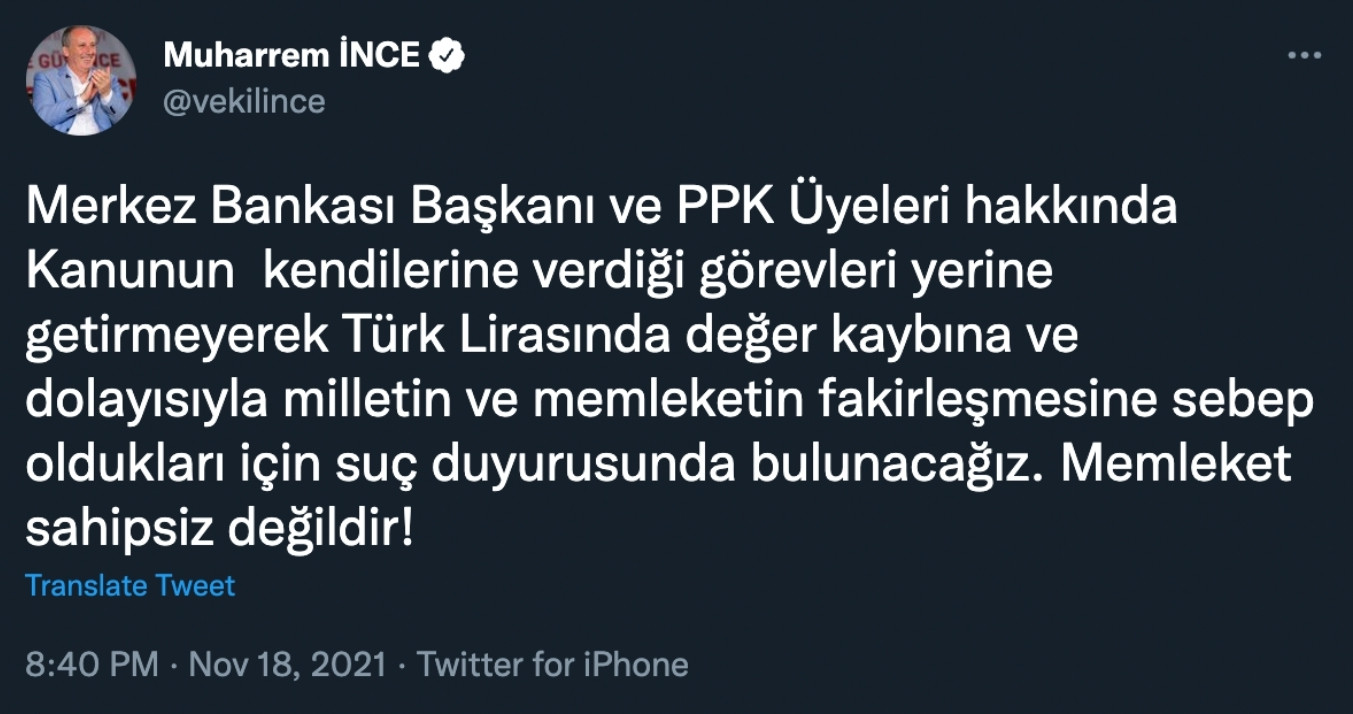Click the Translate Tweet link
Screen dimensions: 1353x714
pos(131,586)
